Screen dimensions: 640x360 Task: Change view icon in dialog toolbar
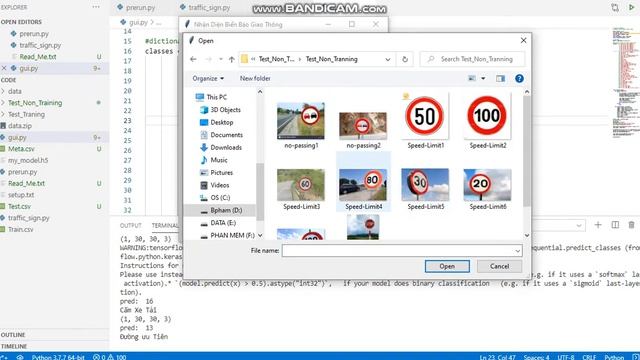click(472, 78)
